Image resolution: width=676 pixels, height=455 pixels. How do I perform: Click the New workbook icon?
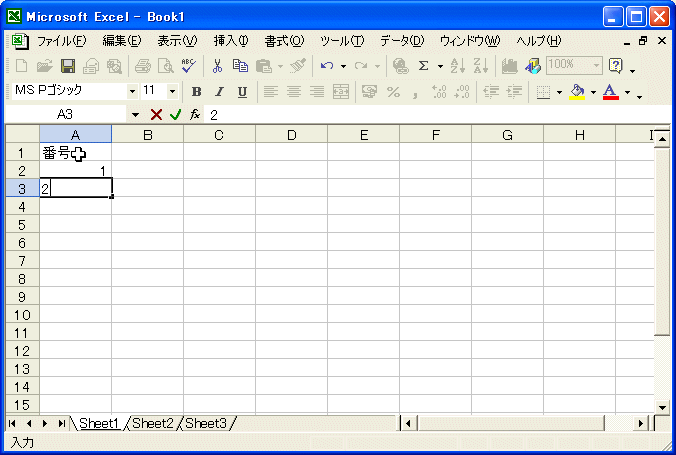(x=21, y=66)
